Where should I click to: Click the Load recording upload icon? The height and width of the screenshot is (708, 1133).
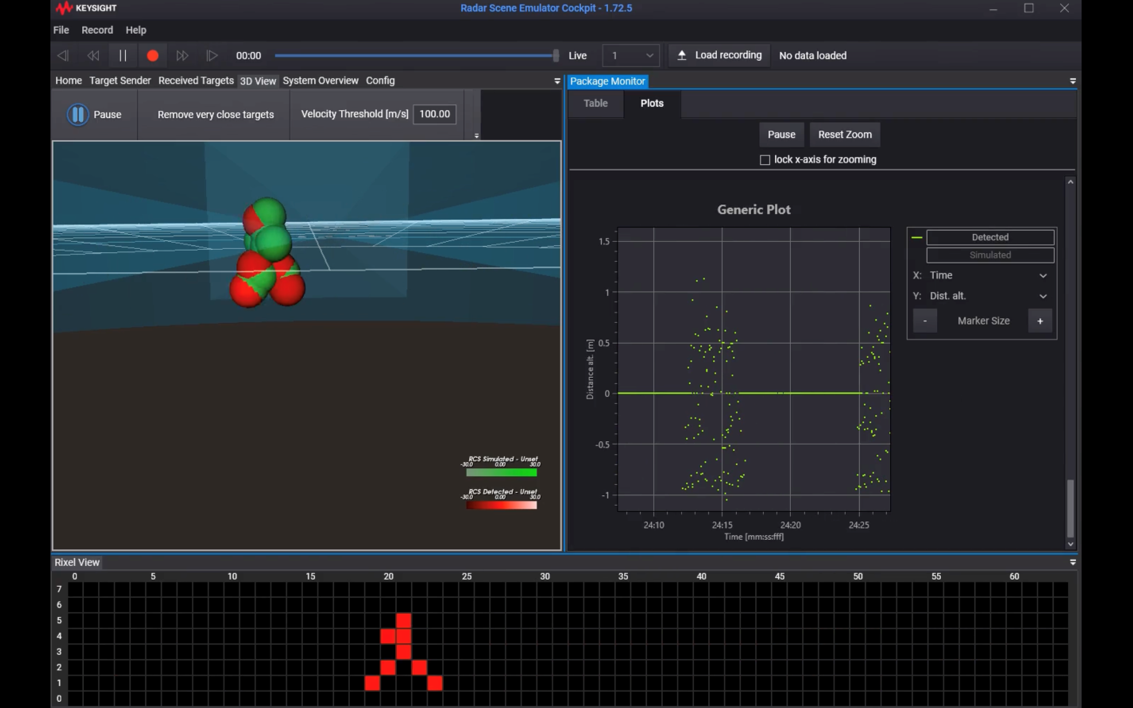click(682, 56)
